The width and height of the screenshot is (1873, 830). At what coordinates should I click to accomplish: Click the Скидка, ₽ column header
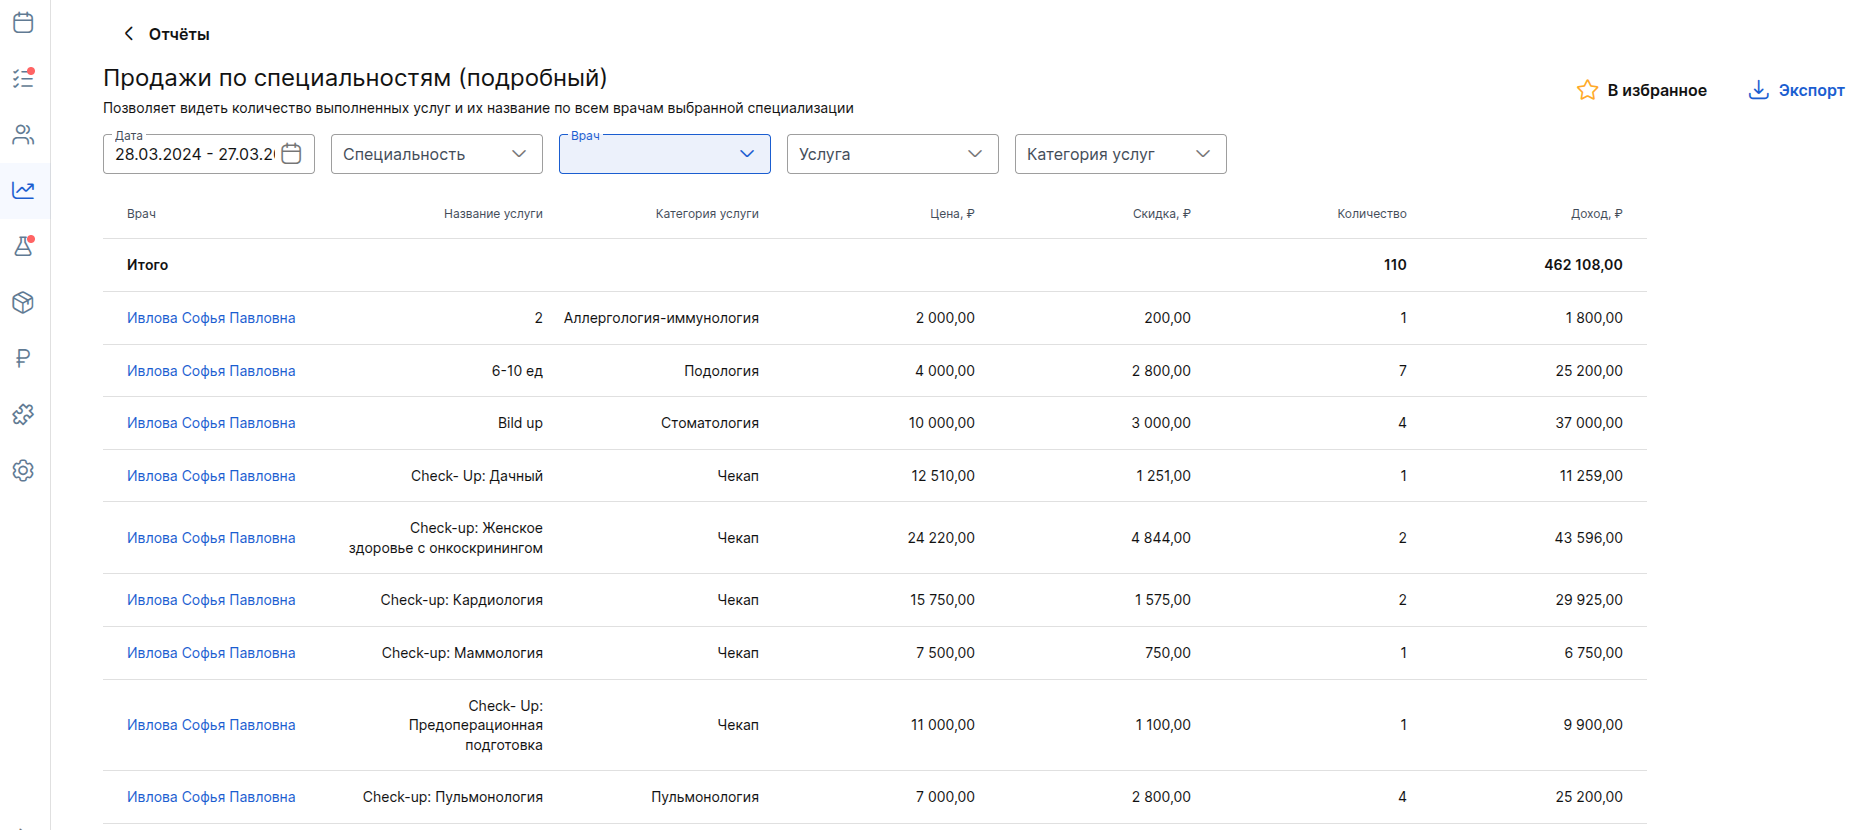tap(1162, 214)
